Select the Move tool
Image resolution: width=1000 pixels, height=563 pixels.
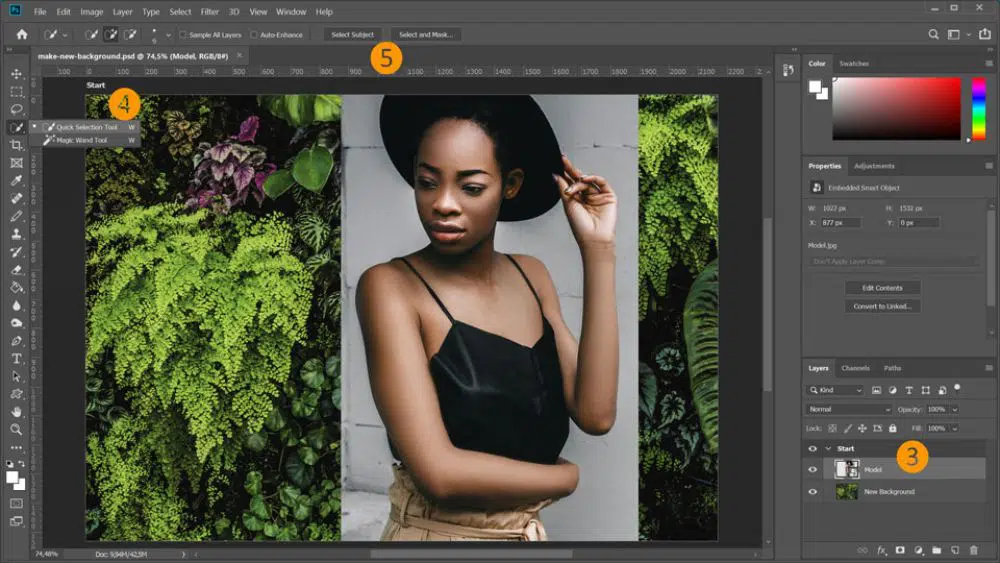(16, 74)
